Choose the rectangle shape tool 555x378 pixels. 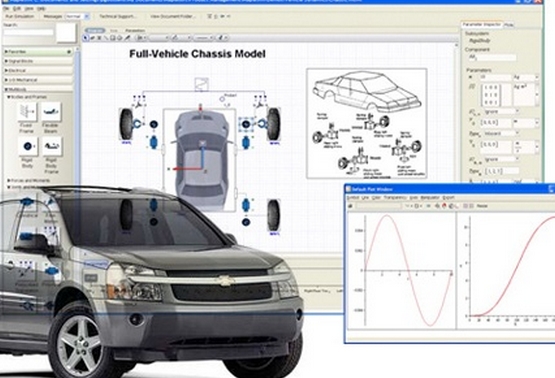pyautogui.click(x=113, y=38)
